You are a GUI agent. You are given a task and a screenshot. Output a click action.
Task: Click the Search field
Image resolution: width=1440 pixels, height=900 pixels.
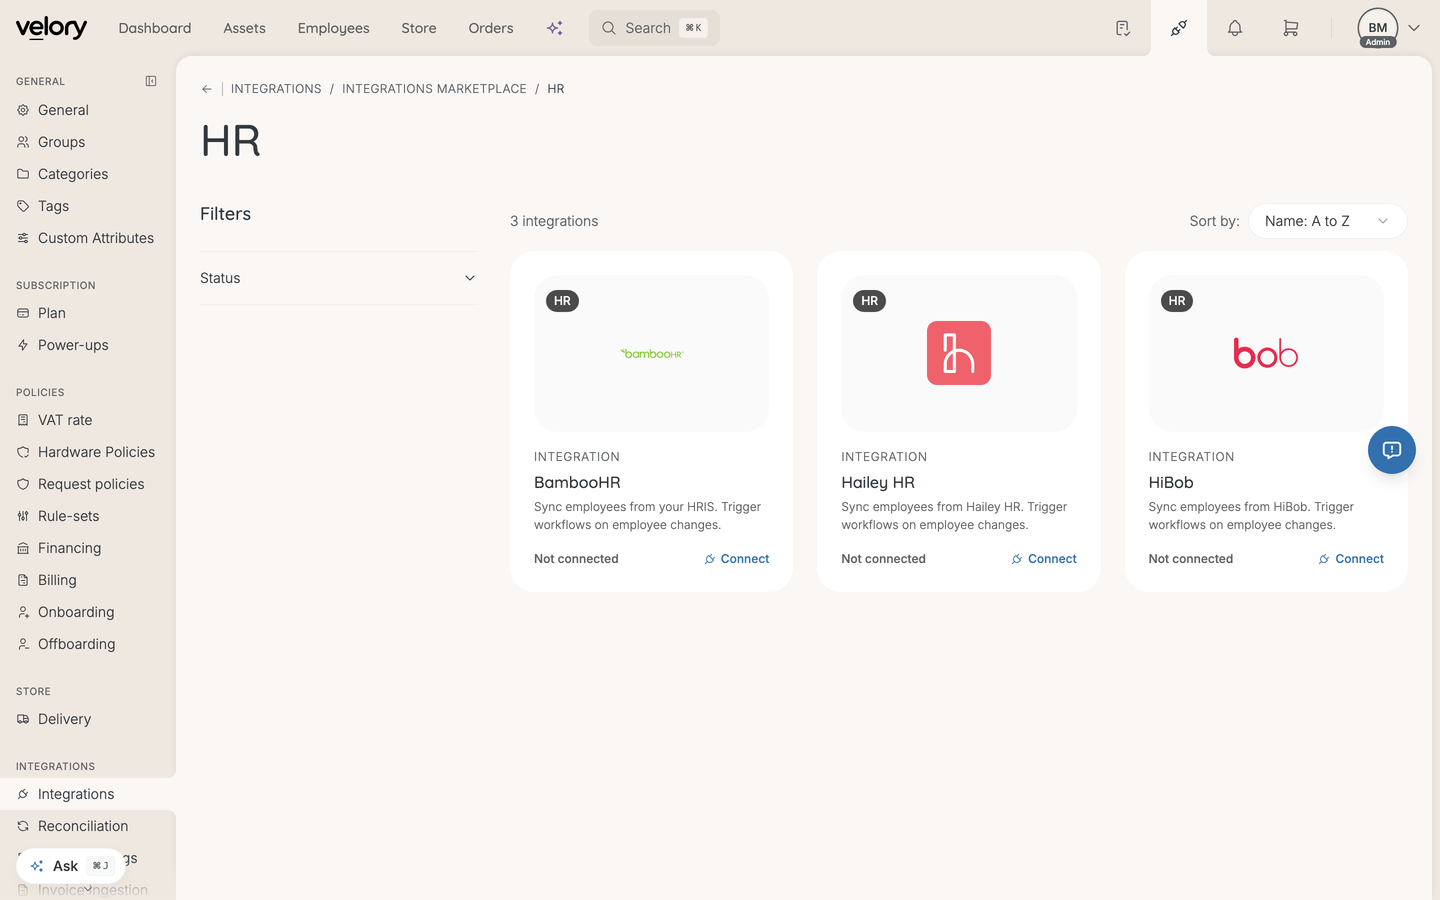(654, 28)
